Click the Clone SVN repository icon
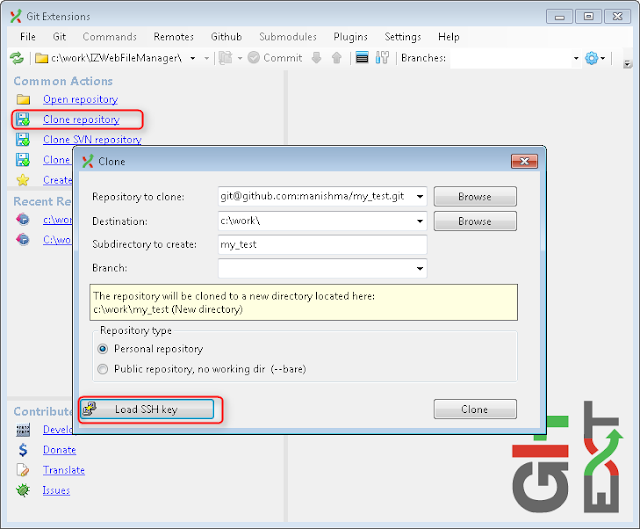640x529 pixels. point(23,139)
